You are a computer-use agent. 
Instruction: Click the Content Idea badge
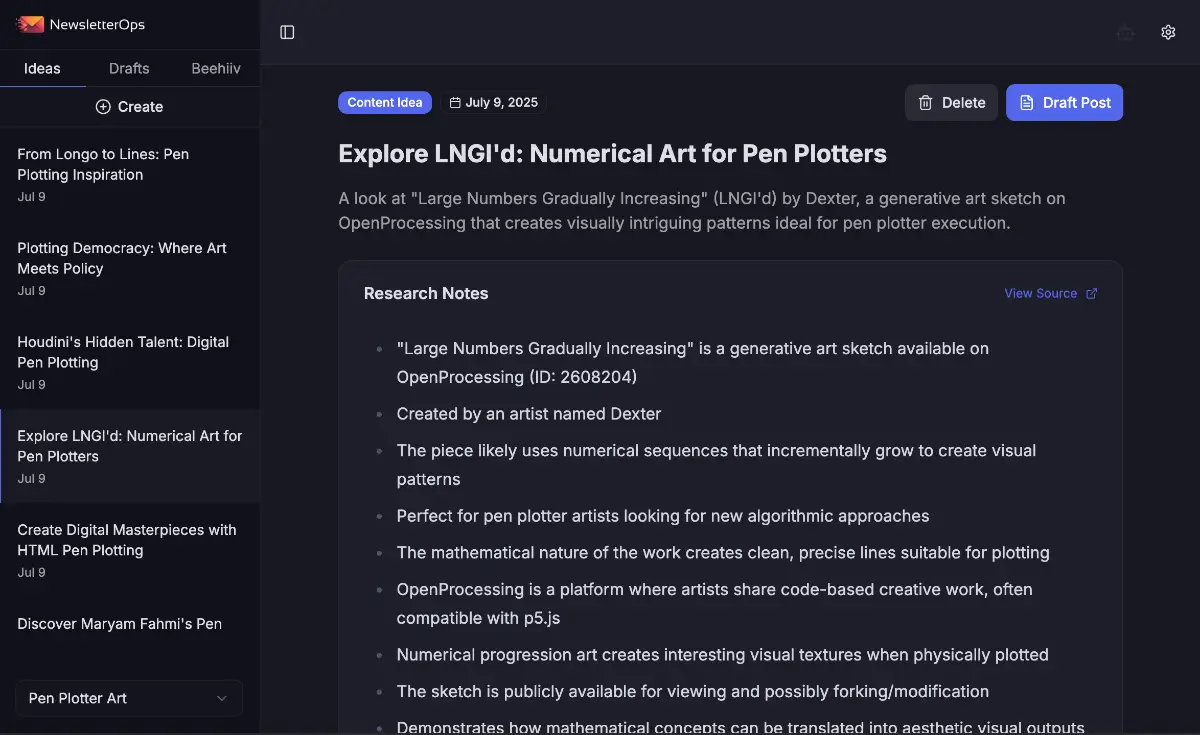click(x=385, y=102)
